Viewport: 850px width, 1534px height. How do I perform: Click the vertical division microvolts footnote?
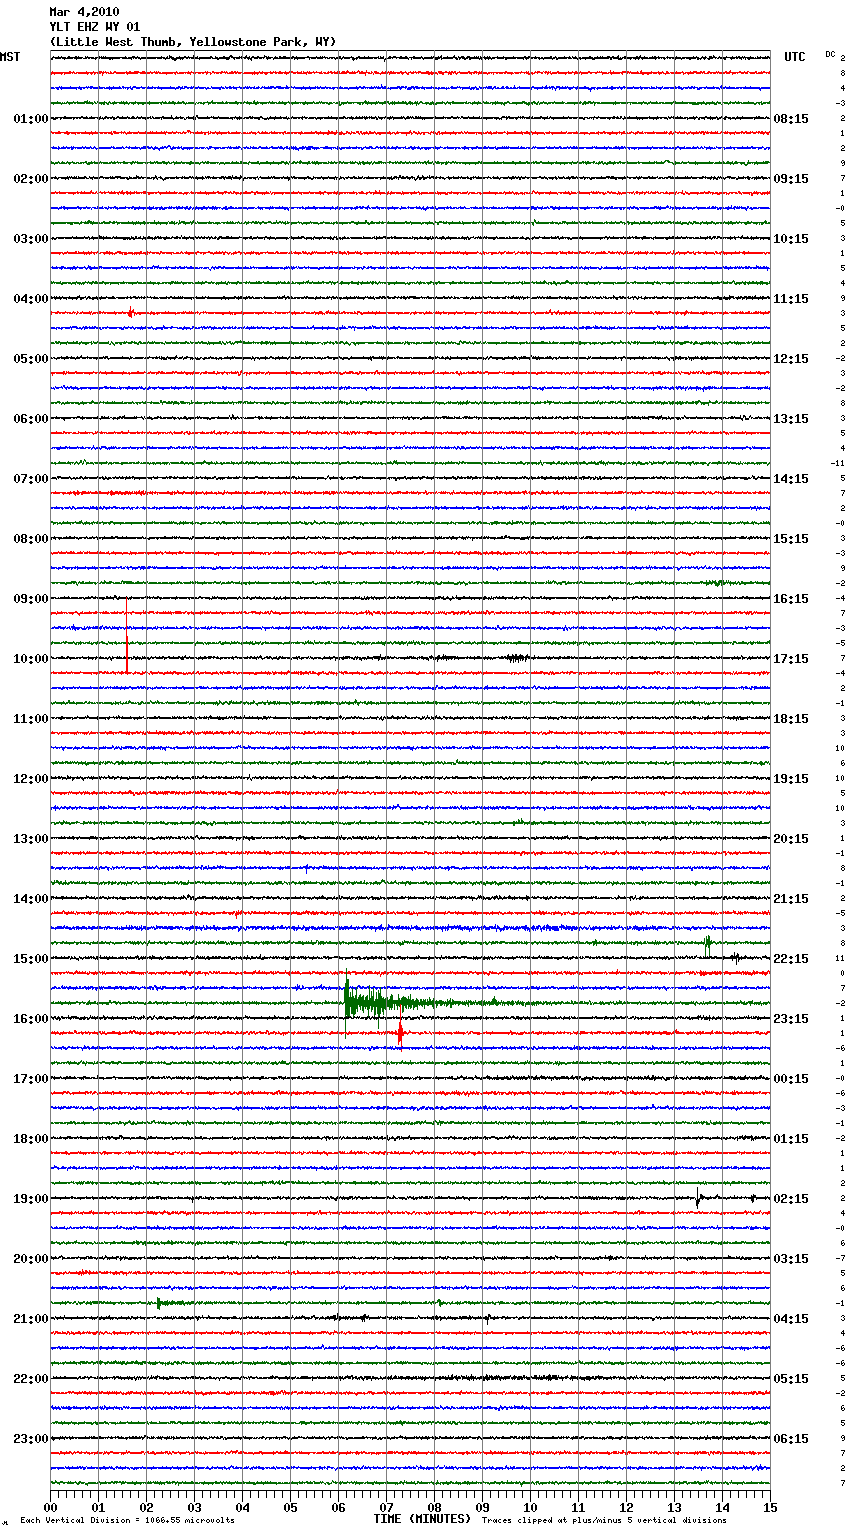[127, 1520]
